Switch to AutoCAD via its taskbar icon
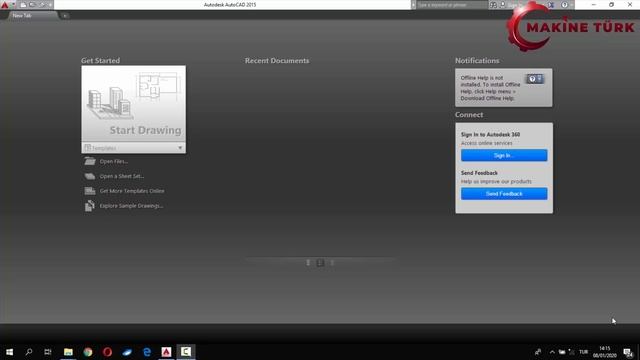This screenshot has height=360, width=640. [166, 352]
